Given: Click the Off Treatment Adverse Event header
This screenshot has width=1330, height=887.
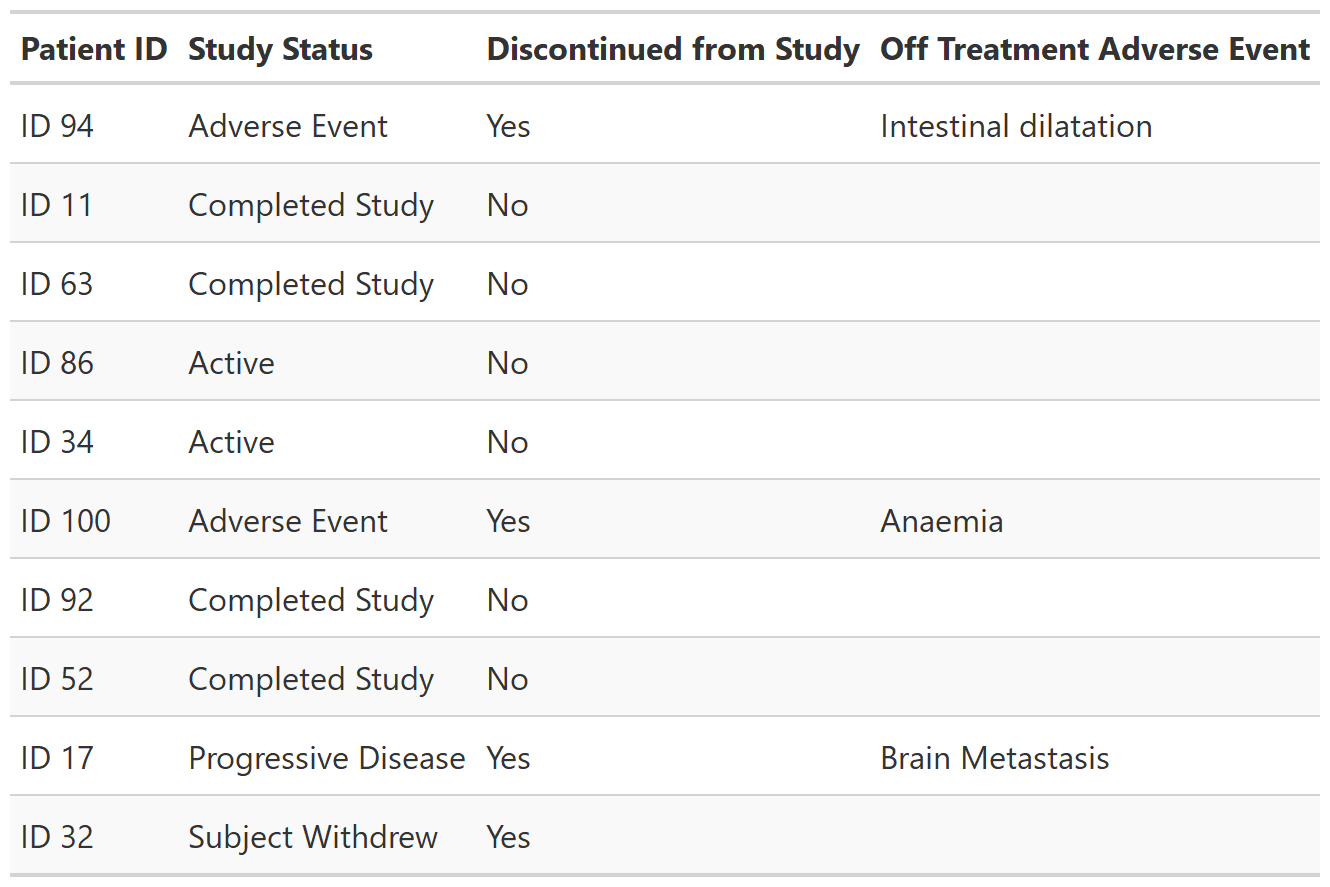Looking at the screenshot, I should 1095,49.
